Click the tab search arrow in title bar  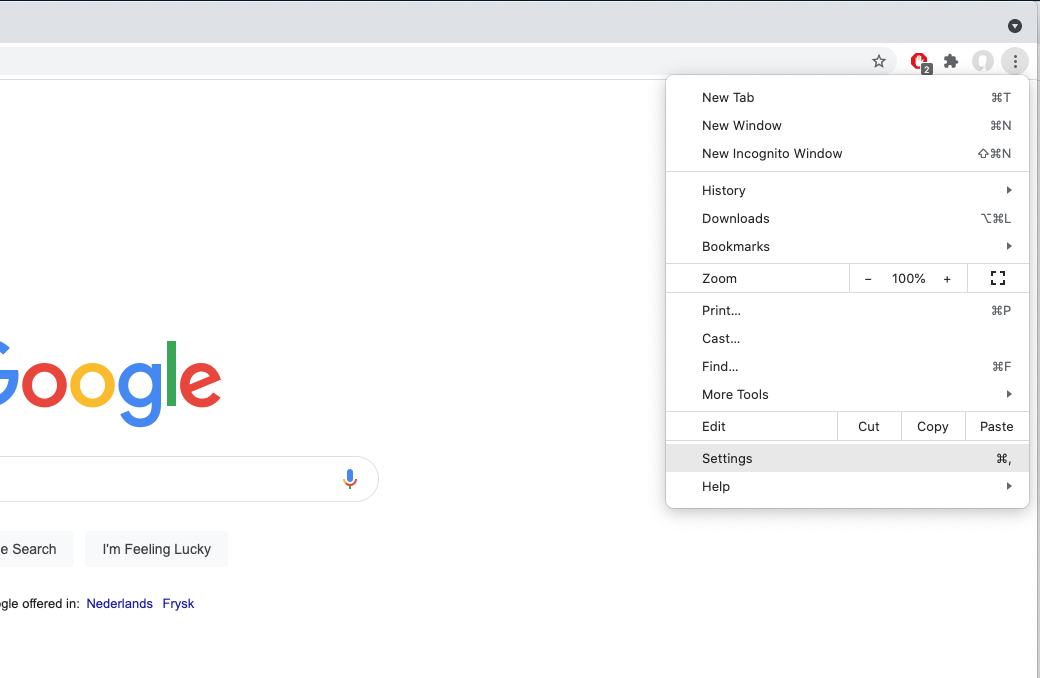(1015, 26)
